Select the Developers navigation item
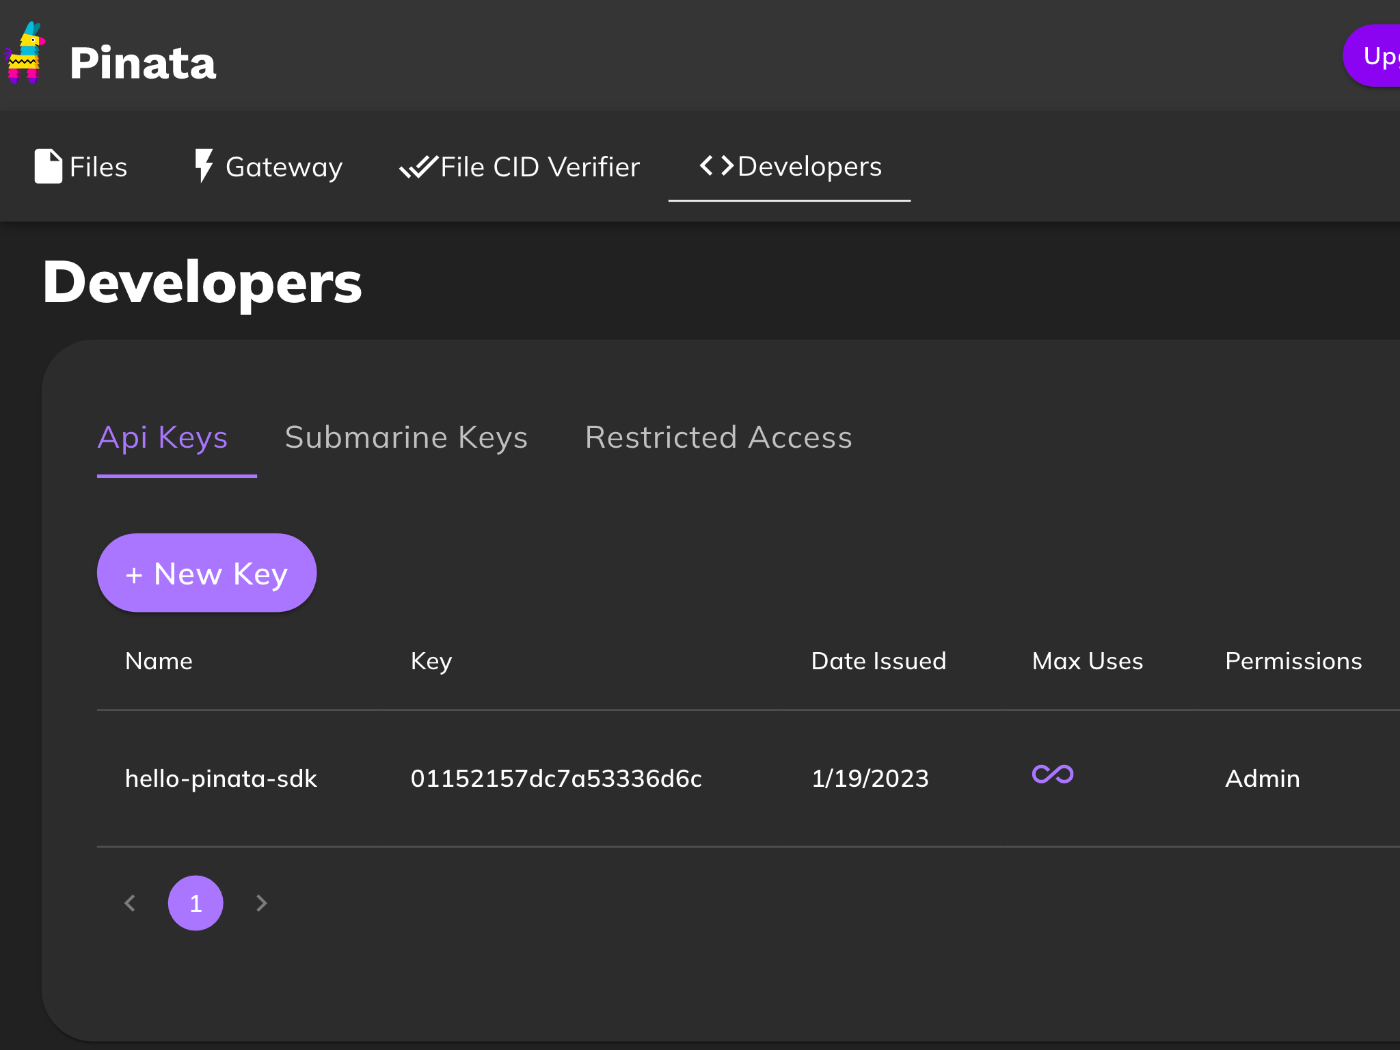The width and height of the screenshot is (1400, 1050). [x=790, y=166]
